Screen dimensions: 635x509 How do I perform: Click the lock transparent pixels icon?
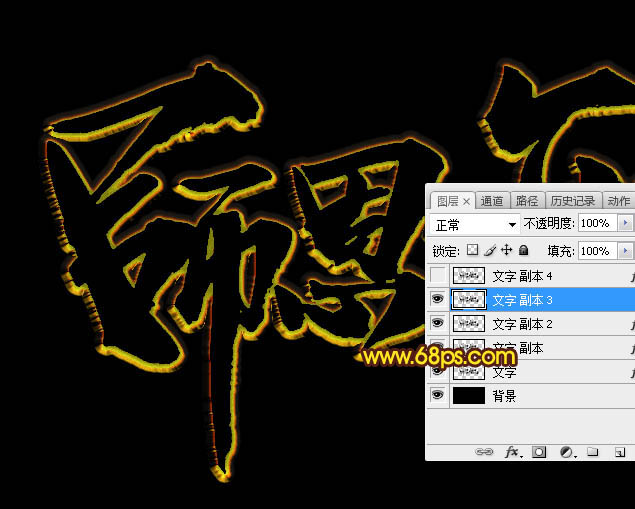click(472, 250)
